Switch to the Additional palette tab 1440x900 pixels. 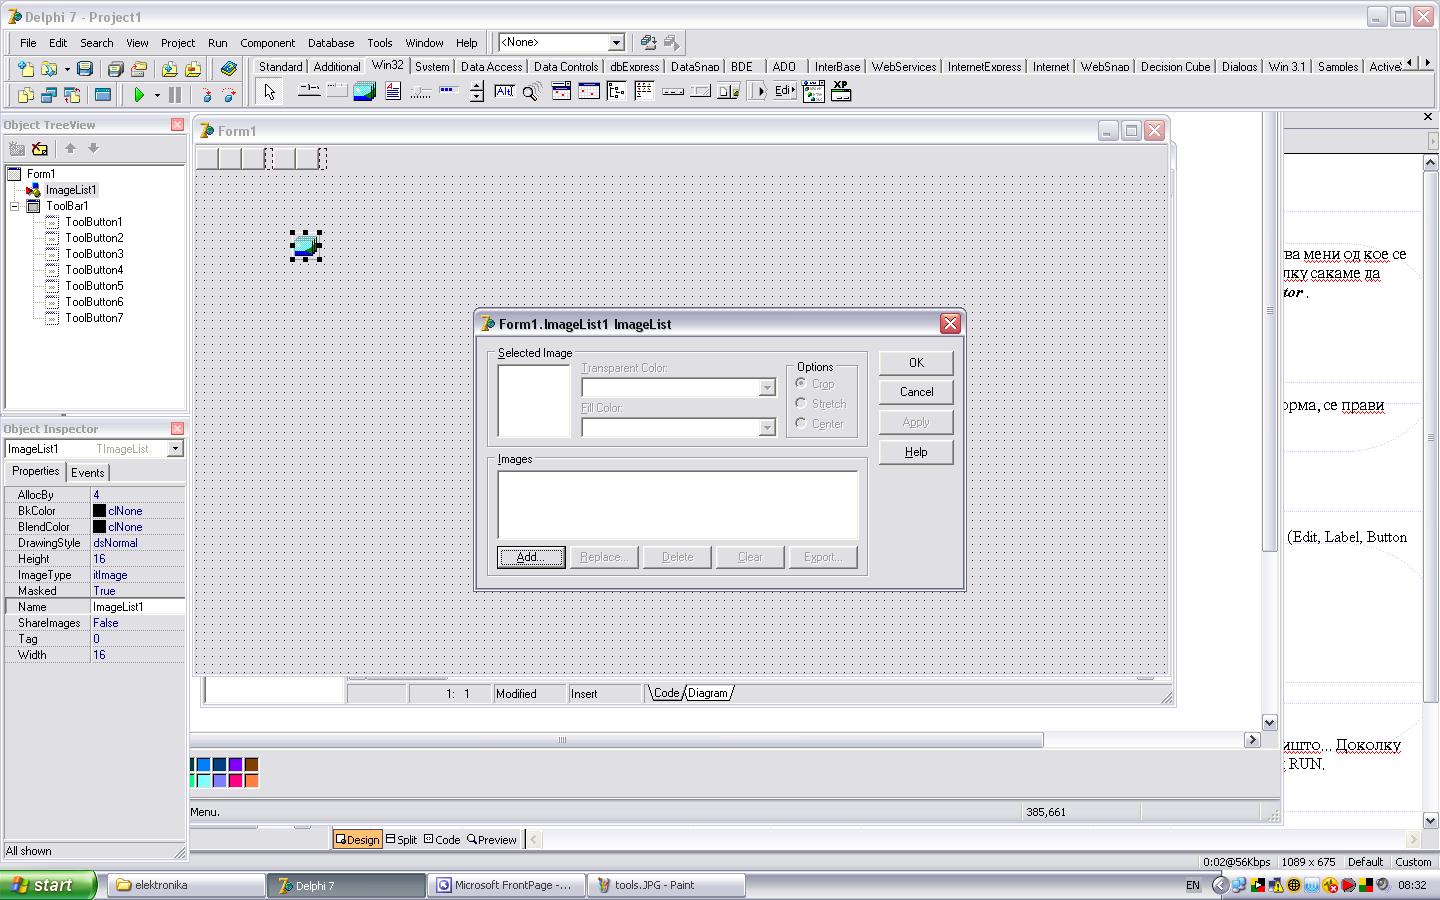(x=337, y=67)
